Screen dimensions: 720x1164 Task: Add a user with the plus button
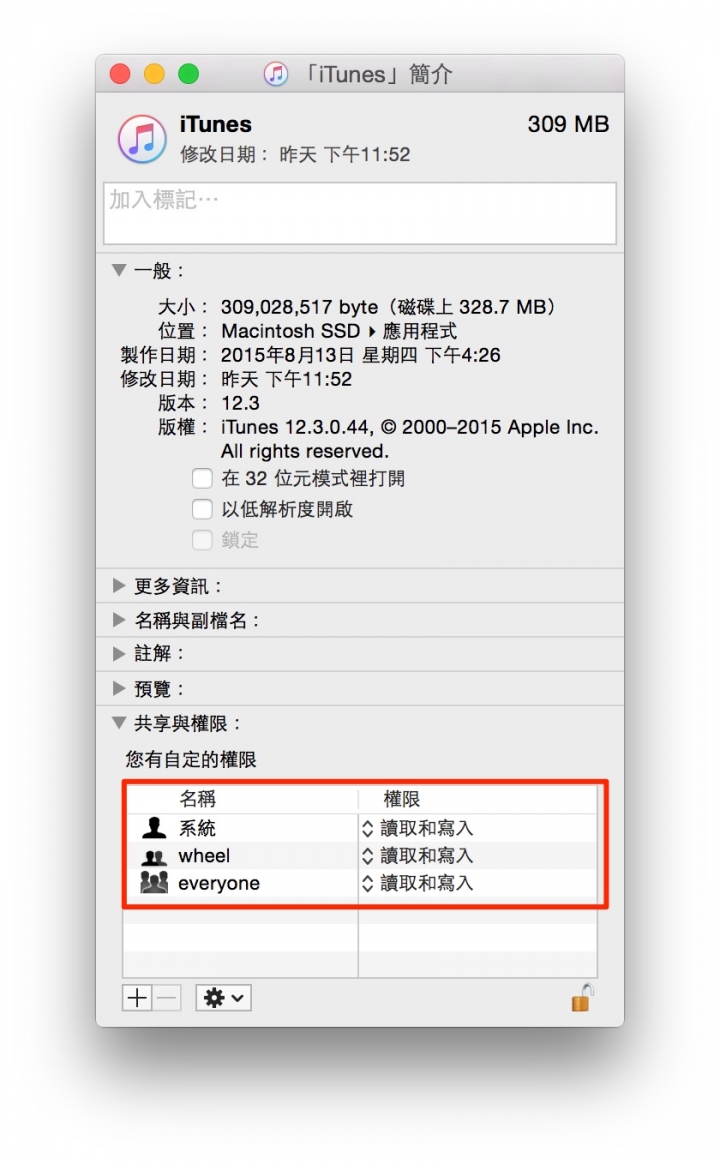coord(137,998)
